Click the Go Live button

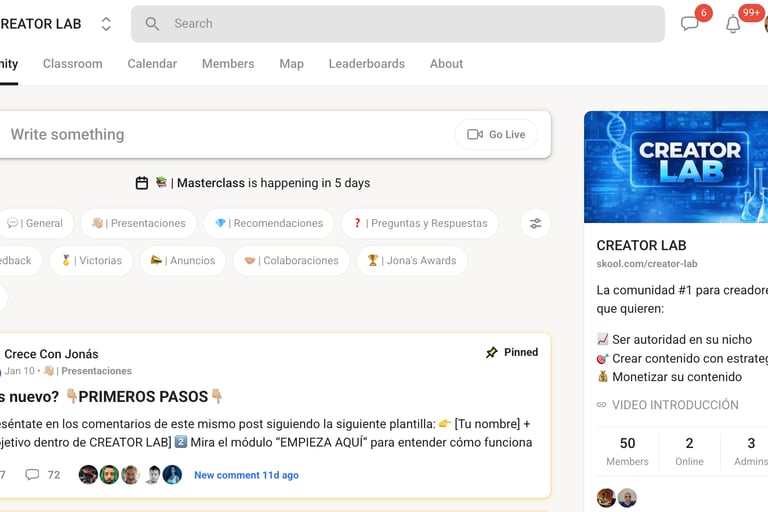496,134
